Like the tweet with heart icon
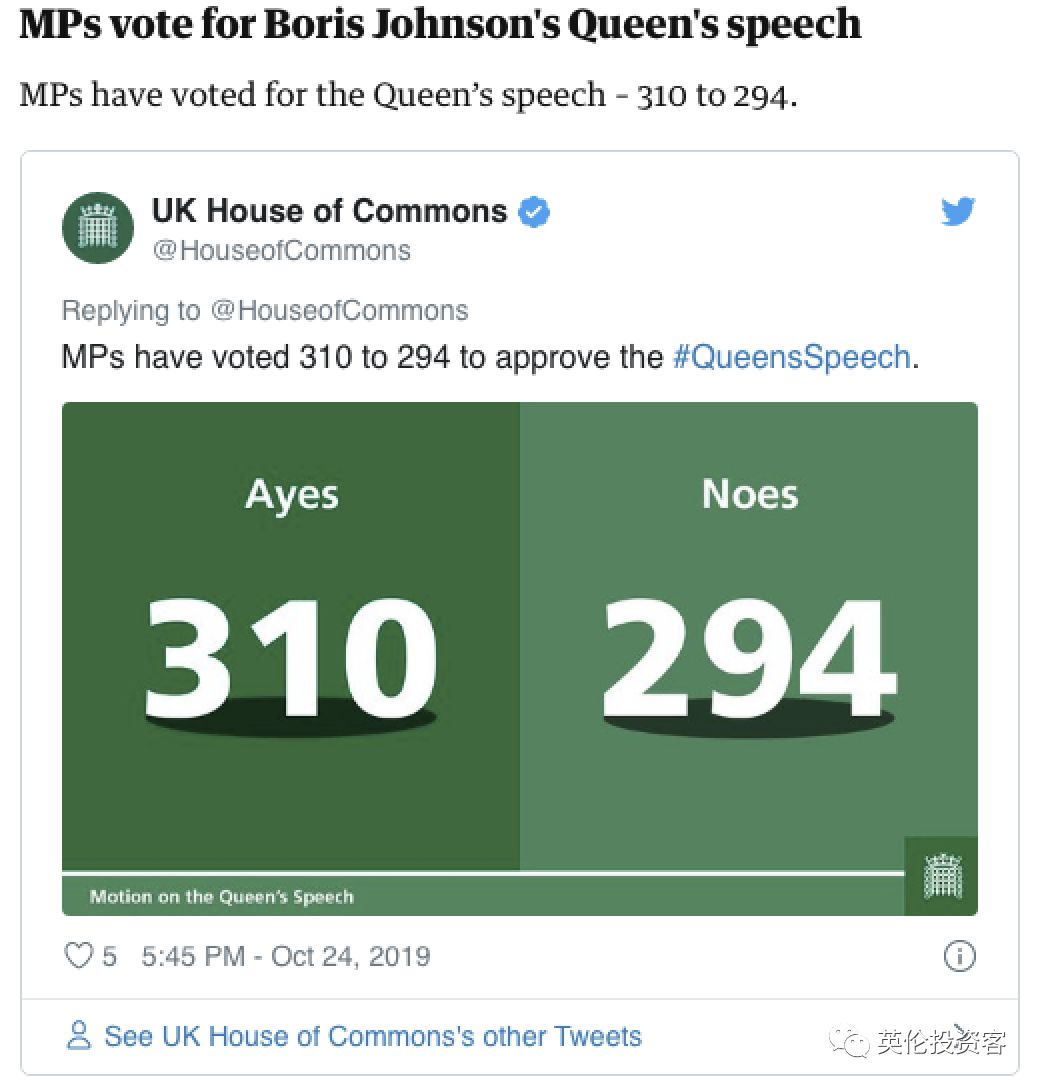1040x1088 pixels. pos(78,955)
